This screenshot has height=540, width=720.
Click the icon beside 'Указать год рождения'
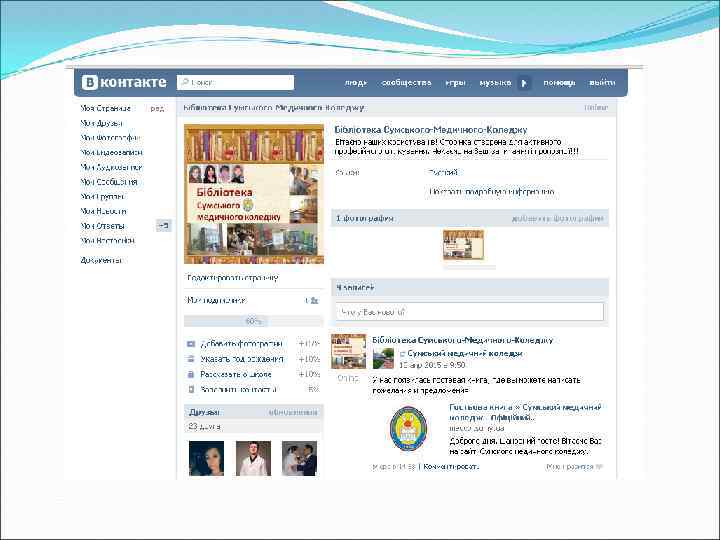[x=191, y=359]
